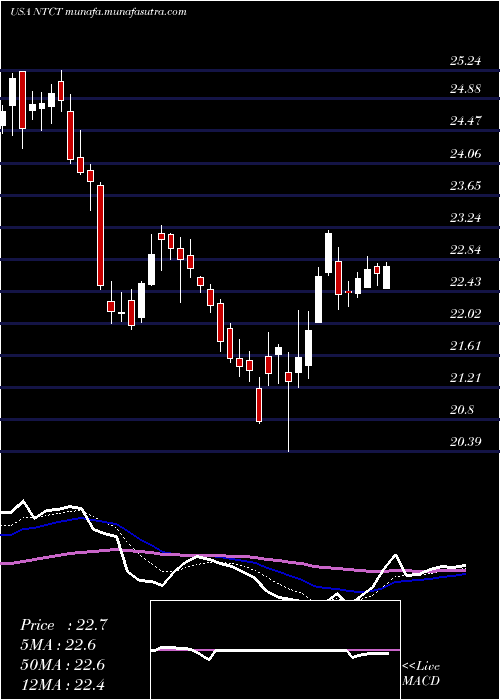
Task: Click the tall red candle falling to 22.43
Action: coord(101,235)
